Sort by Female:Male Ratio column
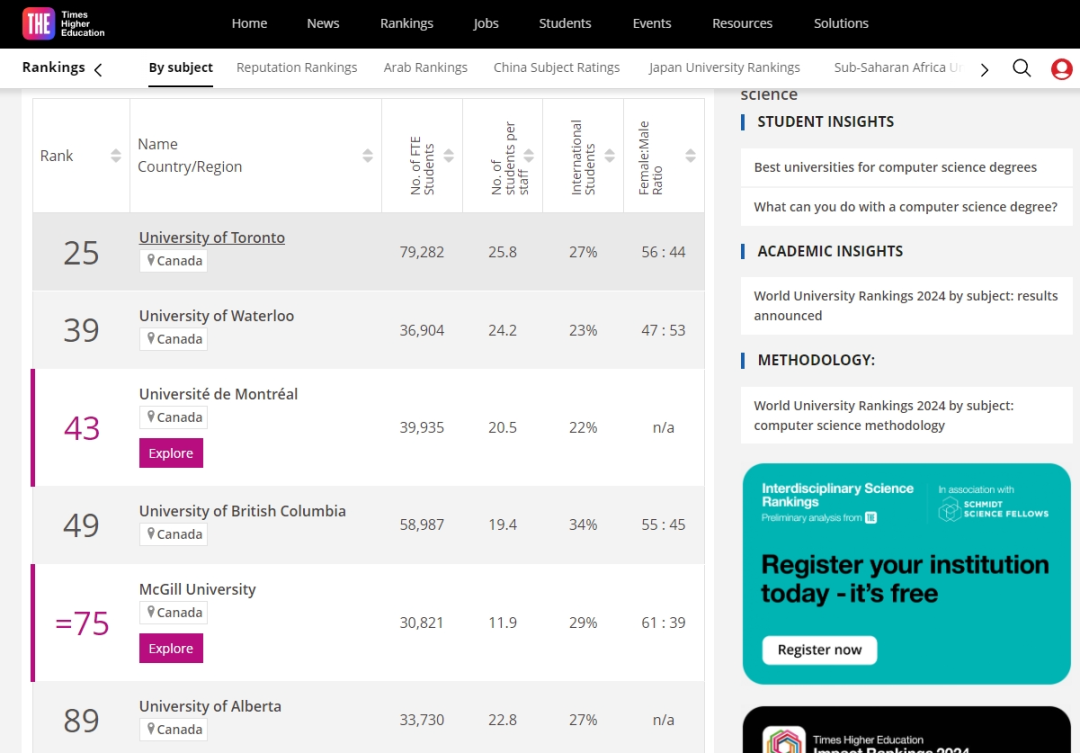1080x753 pixels. [690, 156]
